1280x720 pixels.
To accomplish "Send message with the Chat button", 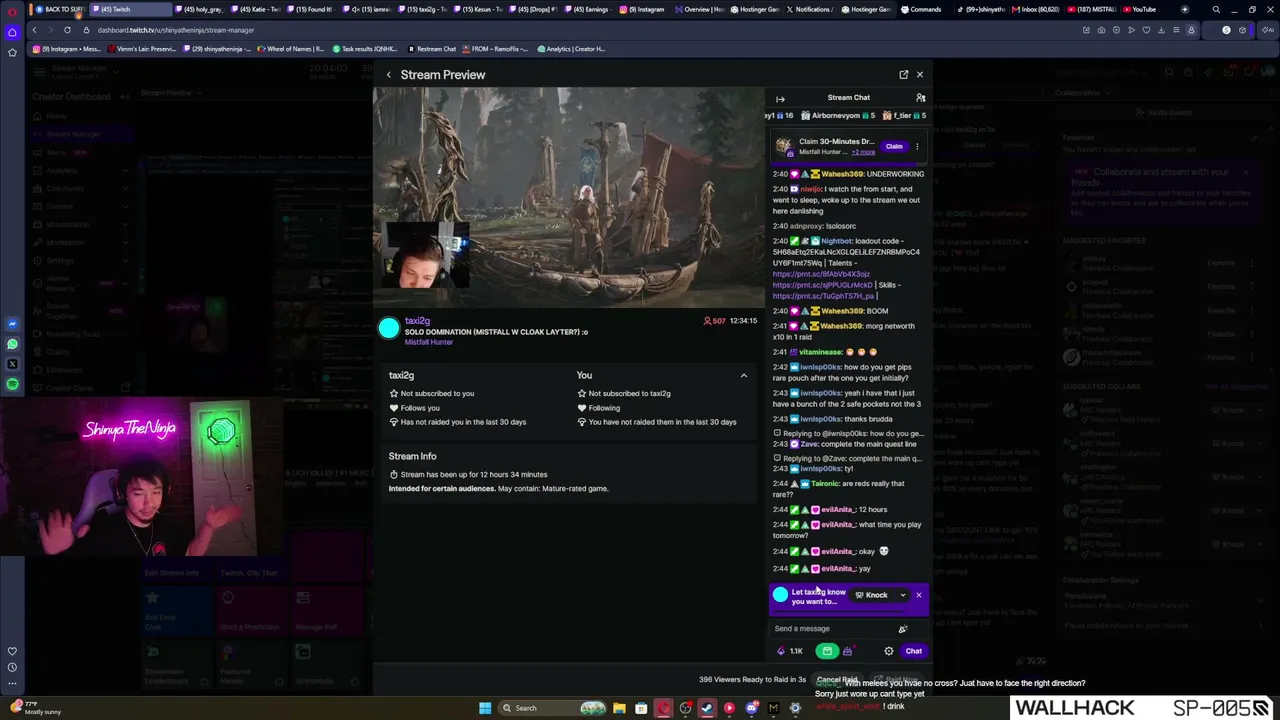I will (913, 651).
